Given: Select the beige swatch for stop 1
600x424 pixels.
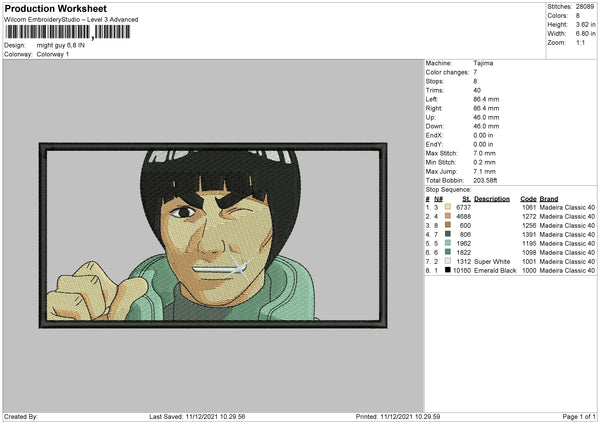Looking at the screenshot, I should click(x=447, y=207).
